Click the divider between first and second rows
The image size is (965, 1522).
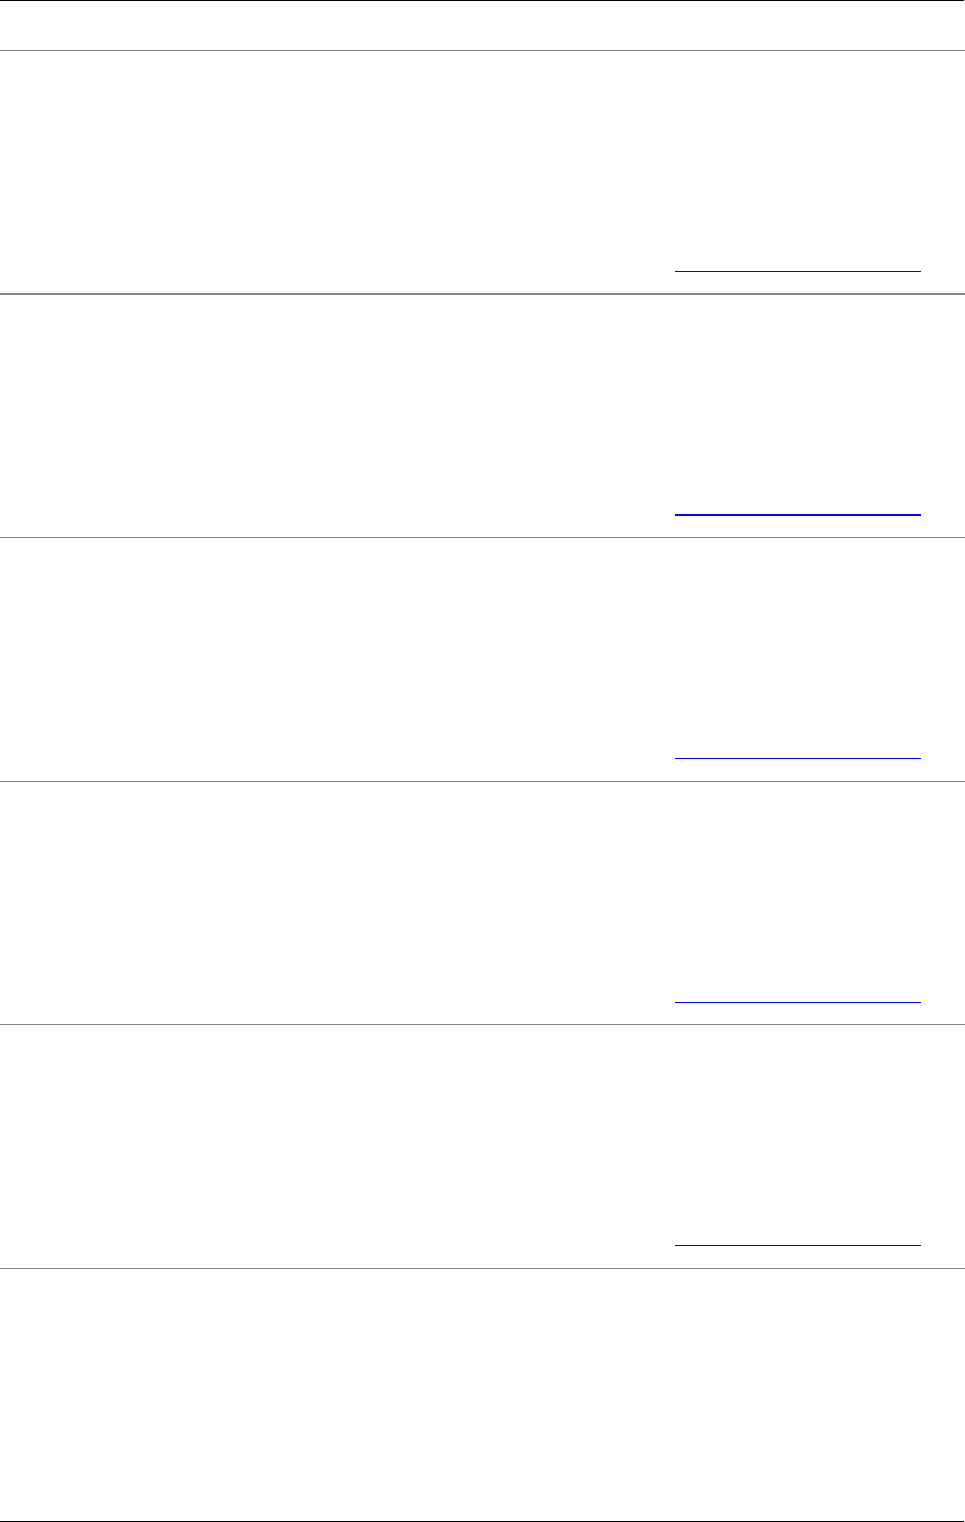pyautogui.click(x=482, y=294)
